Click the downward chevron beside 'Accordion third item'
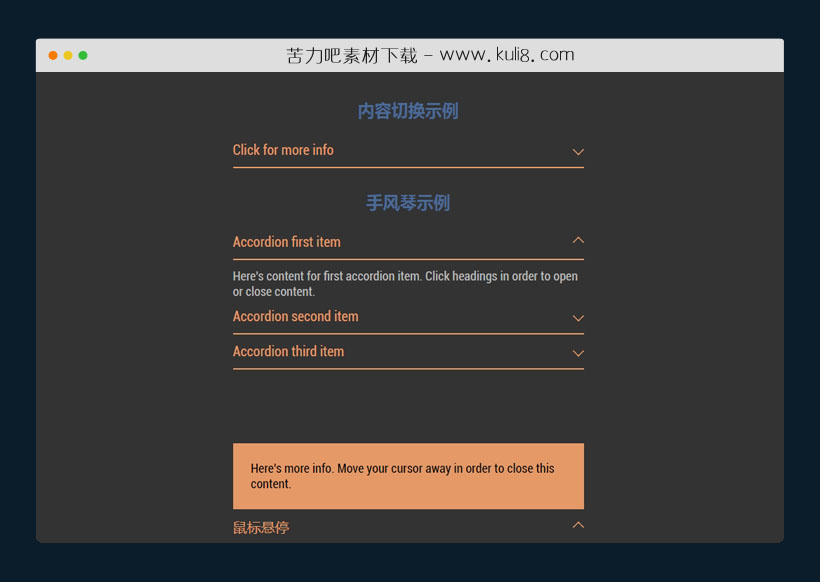The width and height of the screenshot is (820, 582). point(578,353)
